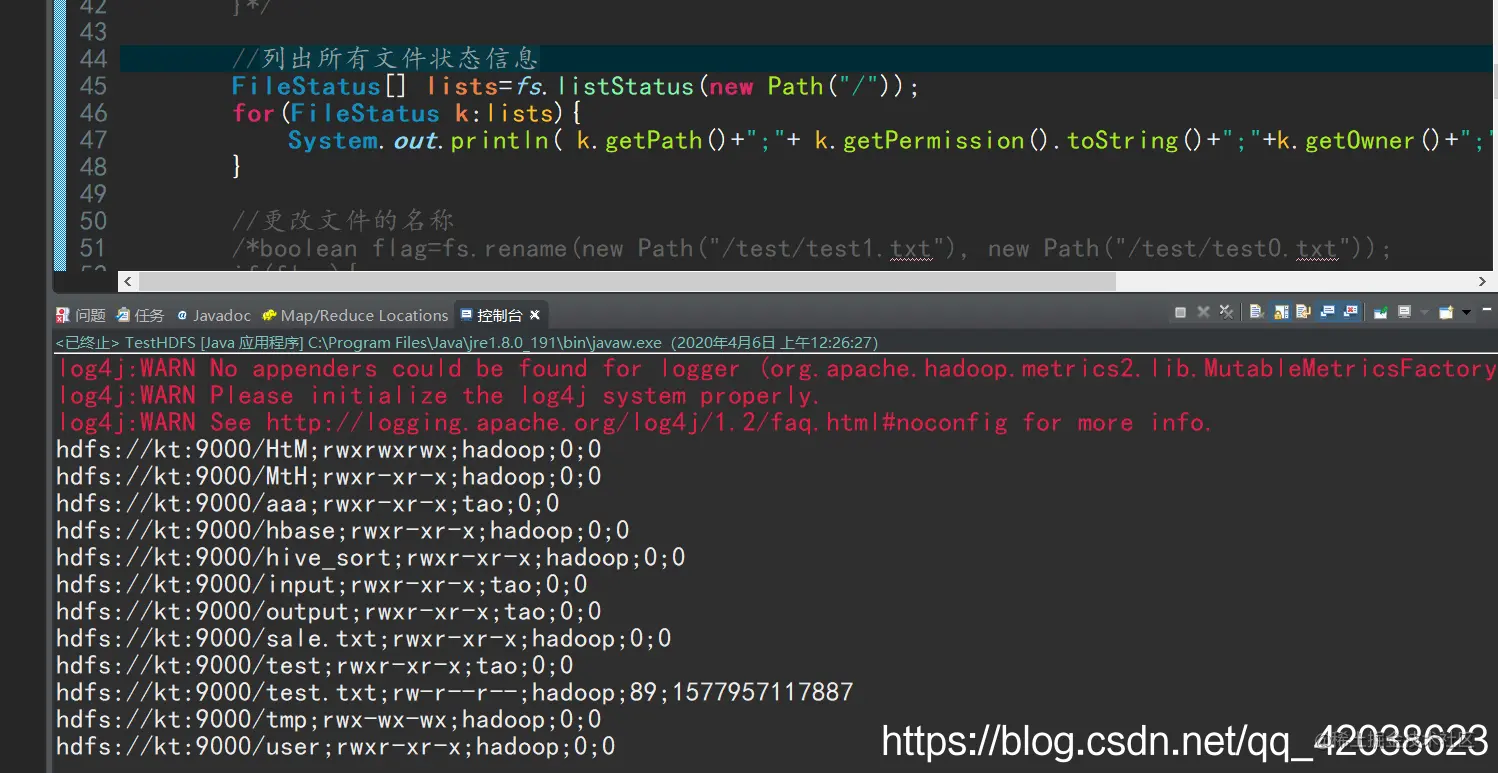Click line number 45 in editor gutter

click(92, 86)
